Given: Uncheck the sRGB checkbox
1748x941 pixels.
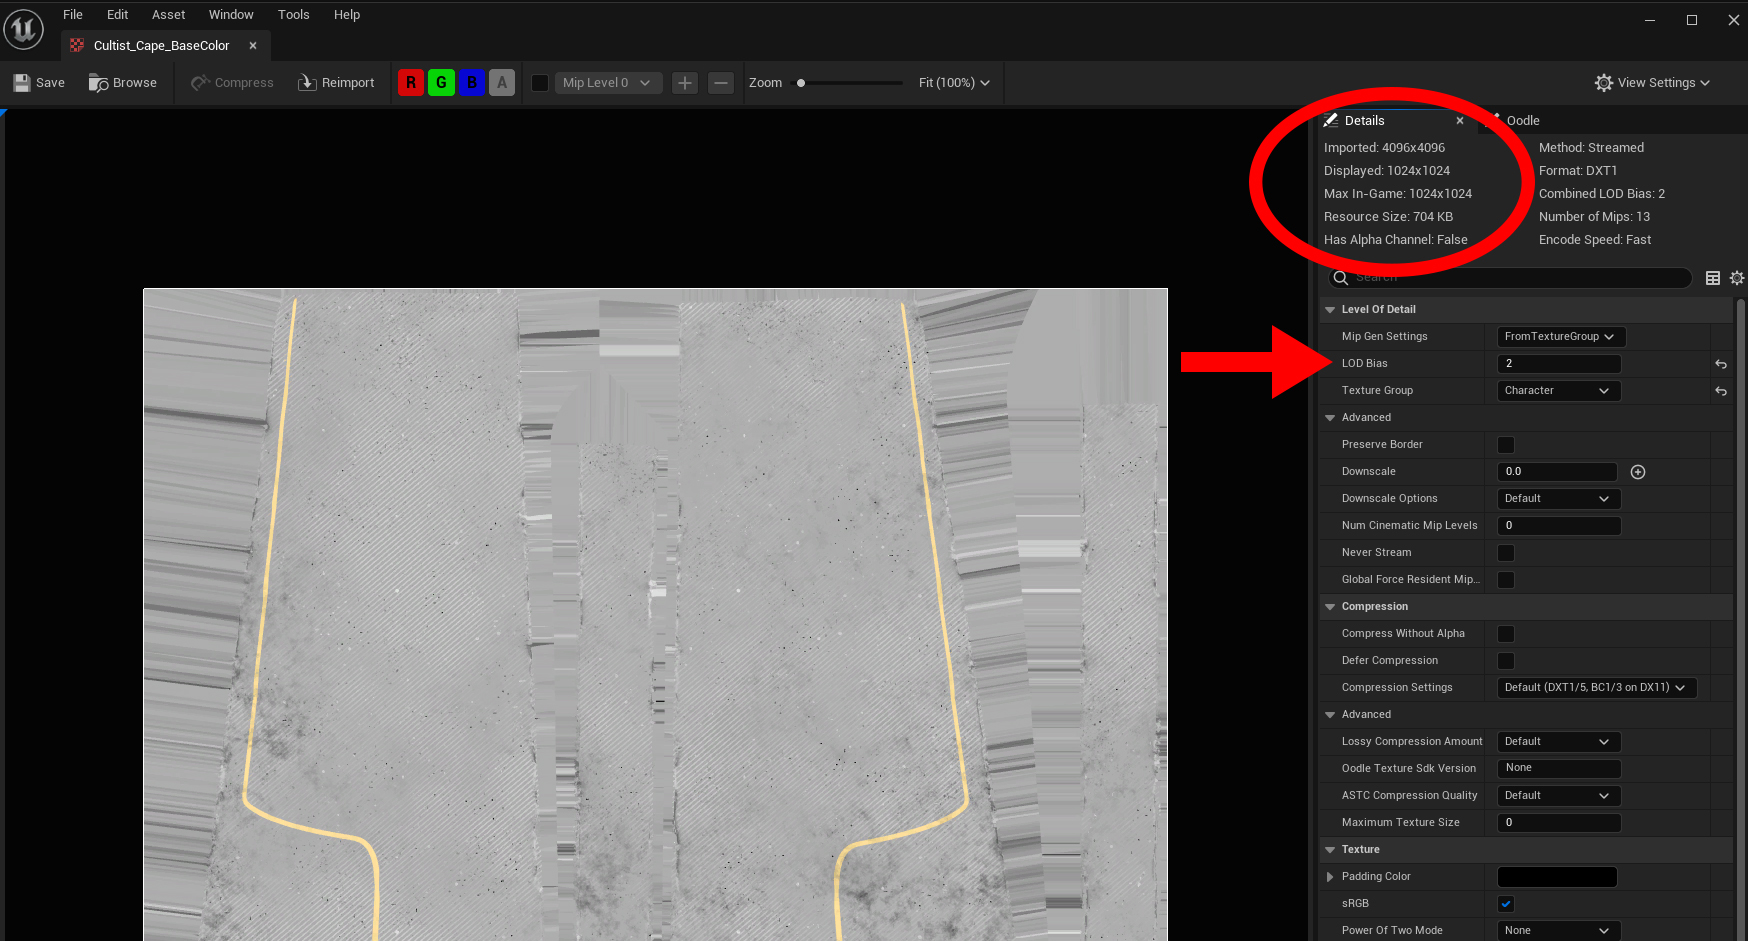Looking at the screenshot, I should point(1506,904).
